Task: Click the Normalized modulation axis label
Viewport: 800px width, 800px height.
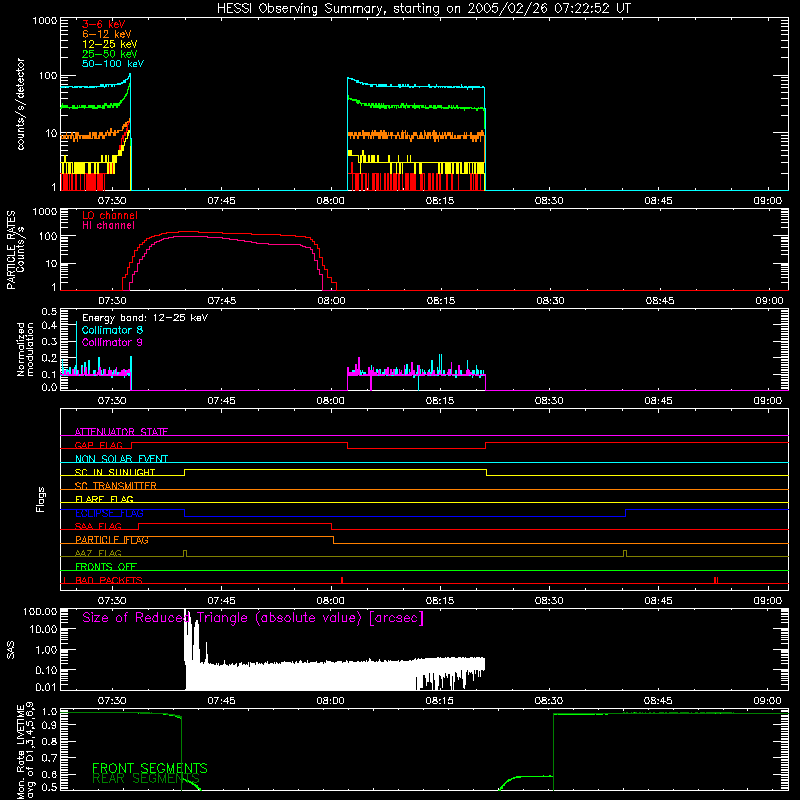Action: click(25, 349)
